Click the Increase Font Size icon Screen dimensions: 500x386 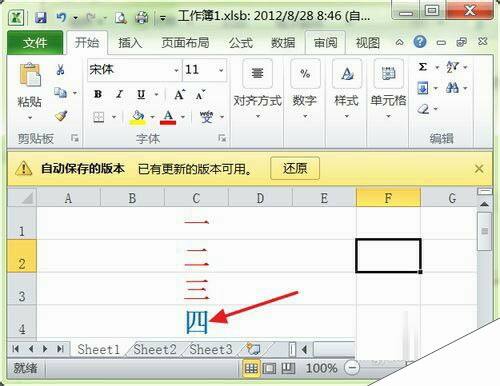pyautogui.click(x=179, y=95)
